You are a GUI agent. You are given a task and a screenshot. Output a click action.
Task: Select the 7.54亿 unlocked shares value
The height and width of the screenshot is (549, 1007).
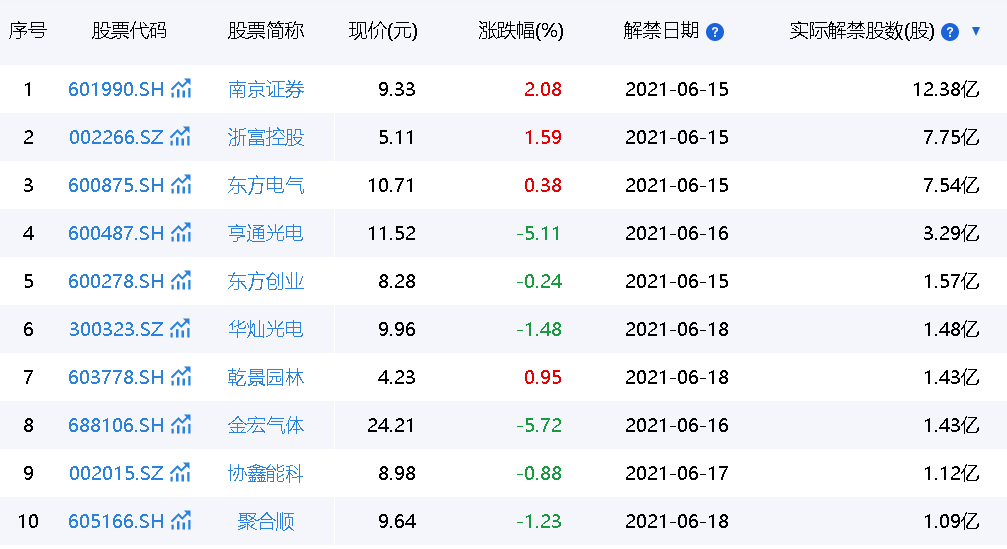point(951,186)
